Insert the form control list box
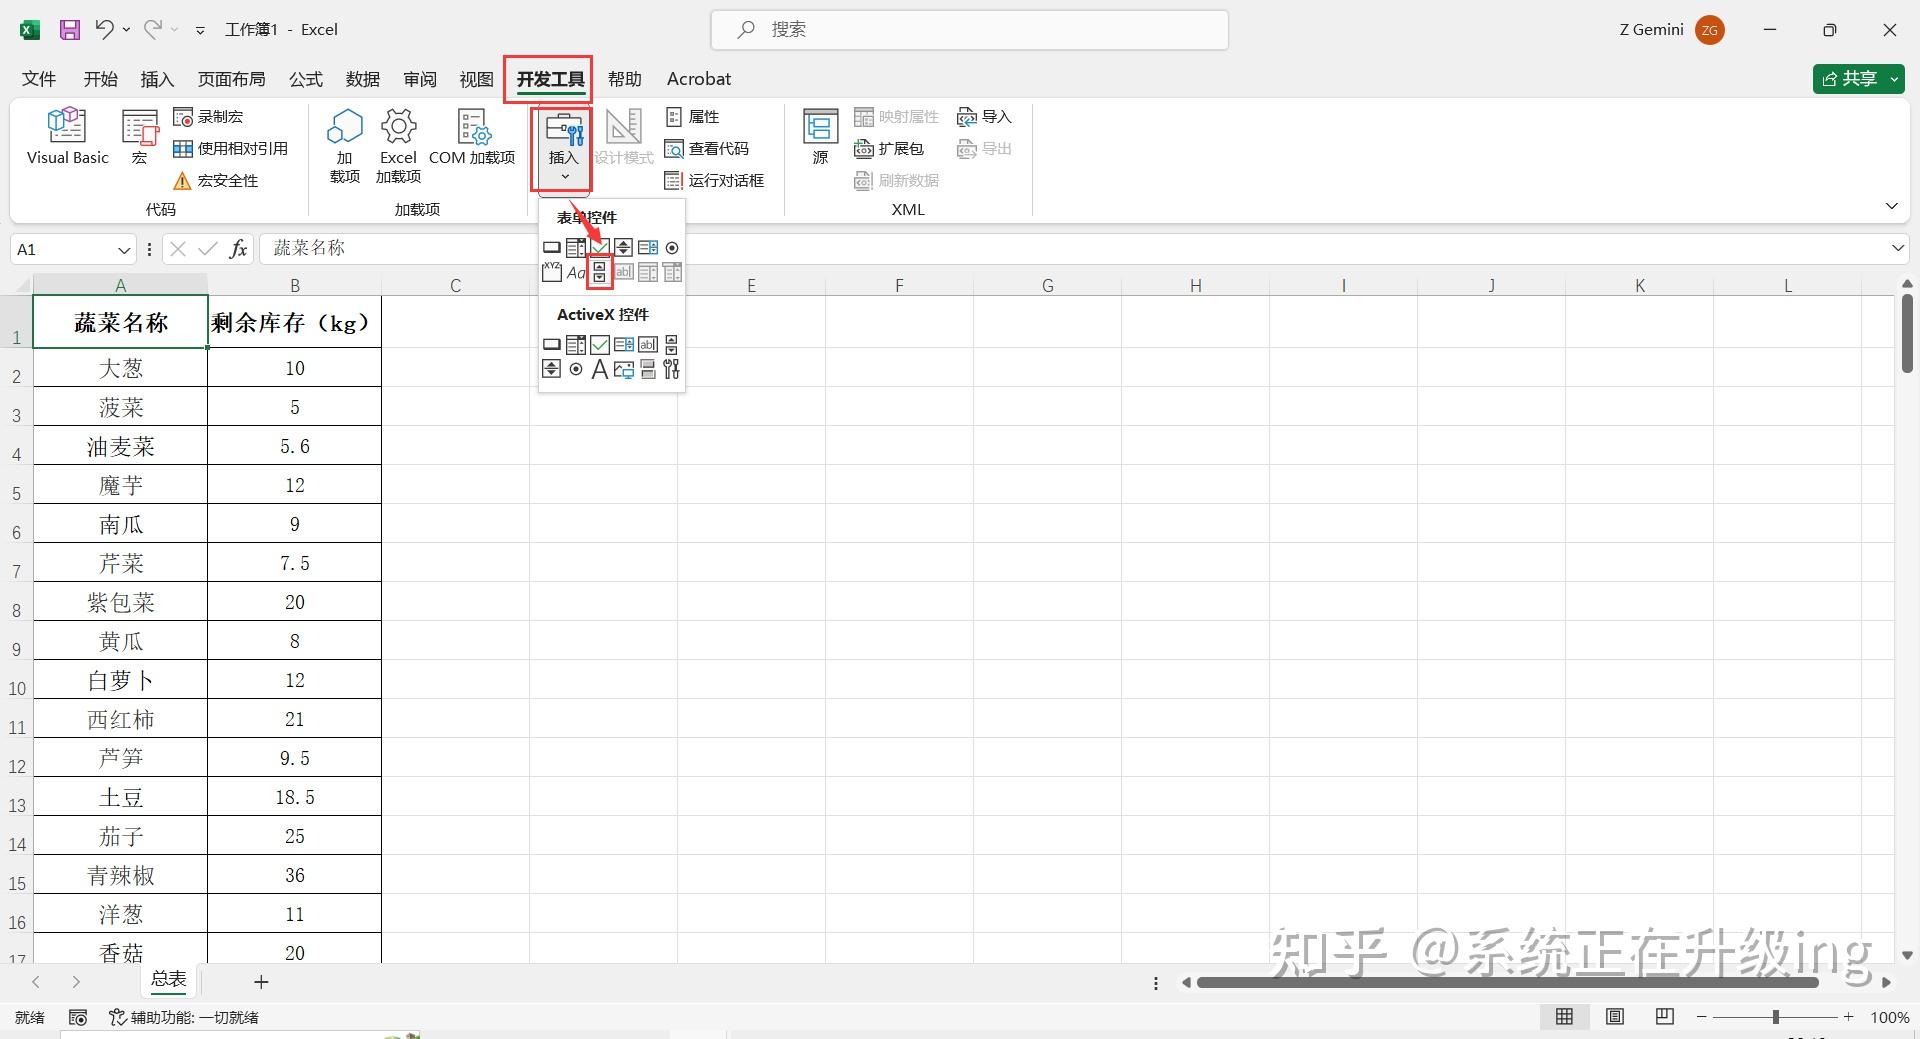 coord(648,247)
